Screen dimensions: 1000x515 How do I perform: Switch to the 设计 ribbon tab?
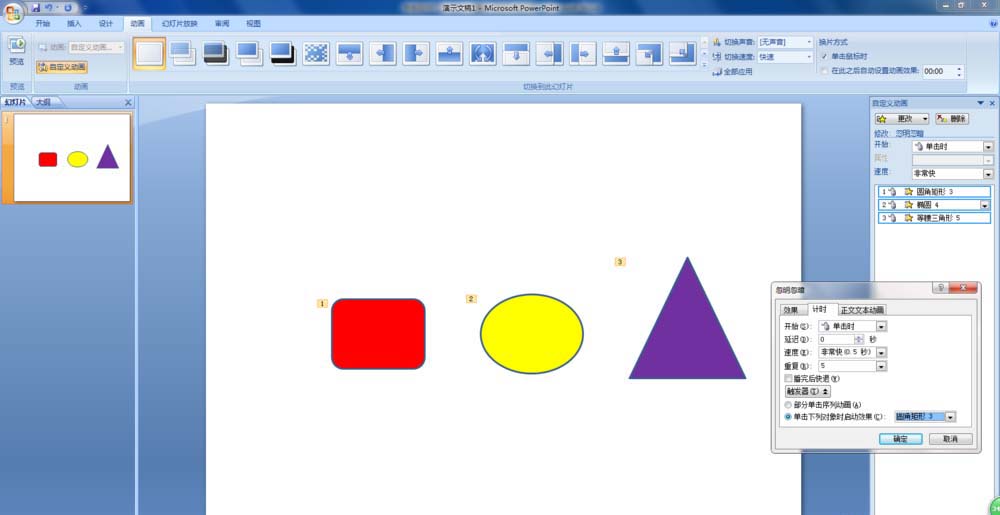pos(106,24)
